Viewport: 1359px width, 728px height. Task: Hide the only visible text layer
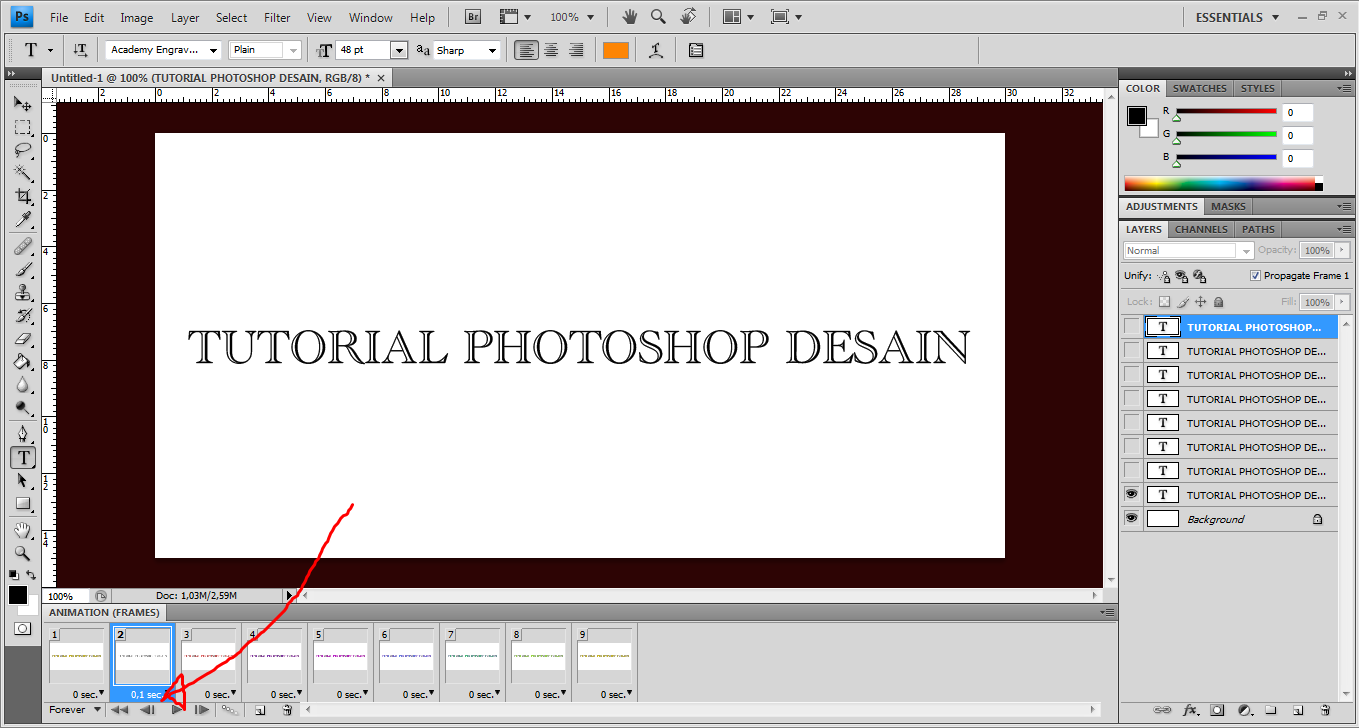tap(1131, 495)
